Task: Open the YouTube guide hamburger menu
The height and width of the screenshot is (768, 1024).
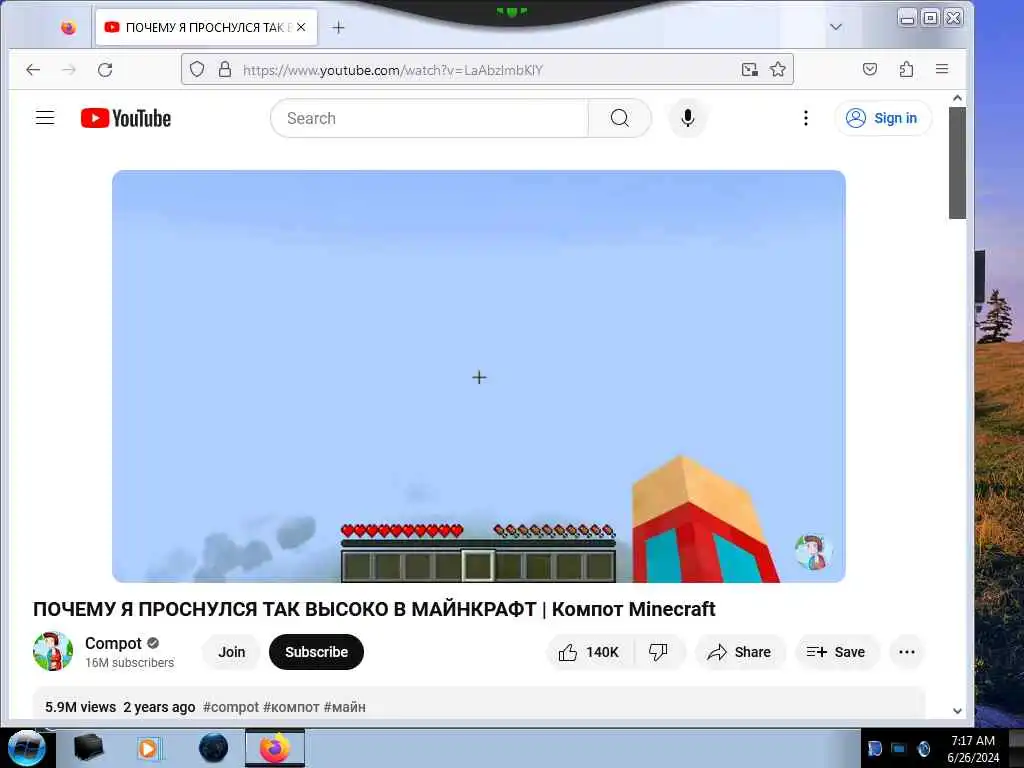Action: (x=45, y=118)
